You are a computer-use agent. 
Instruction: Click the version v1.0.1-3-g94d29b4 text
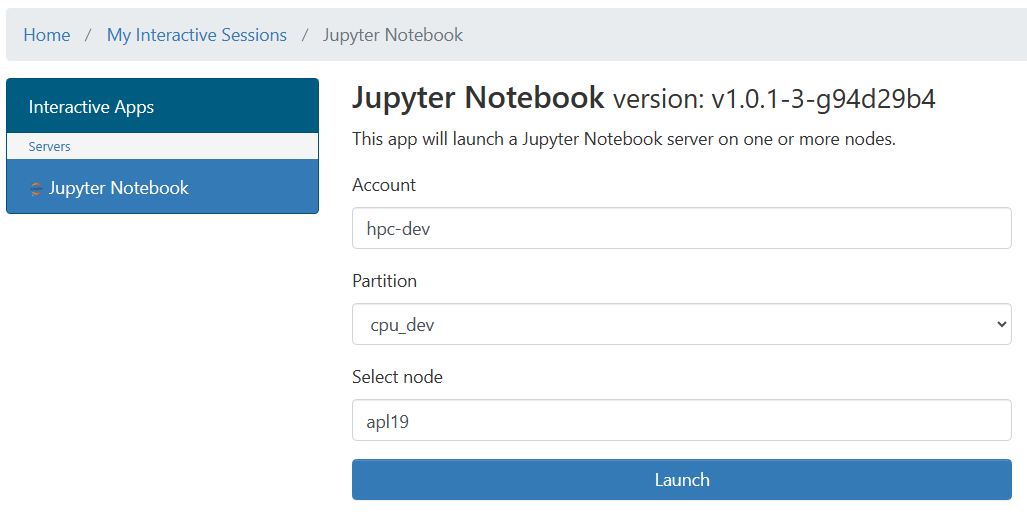774,99
